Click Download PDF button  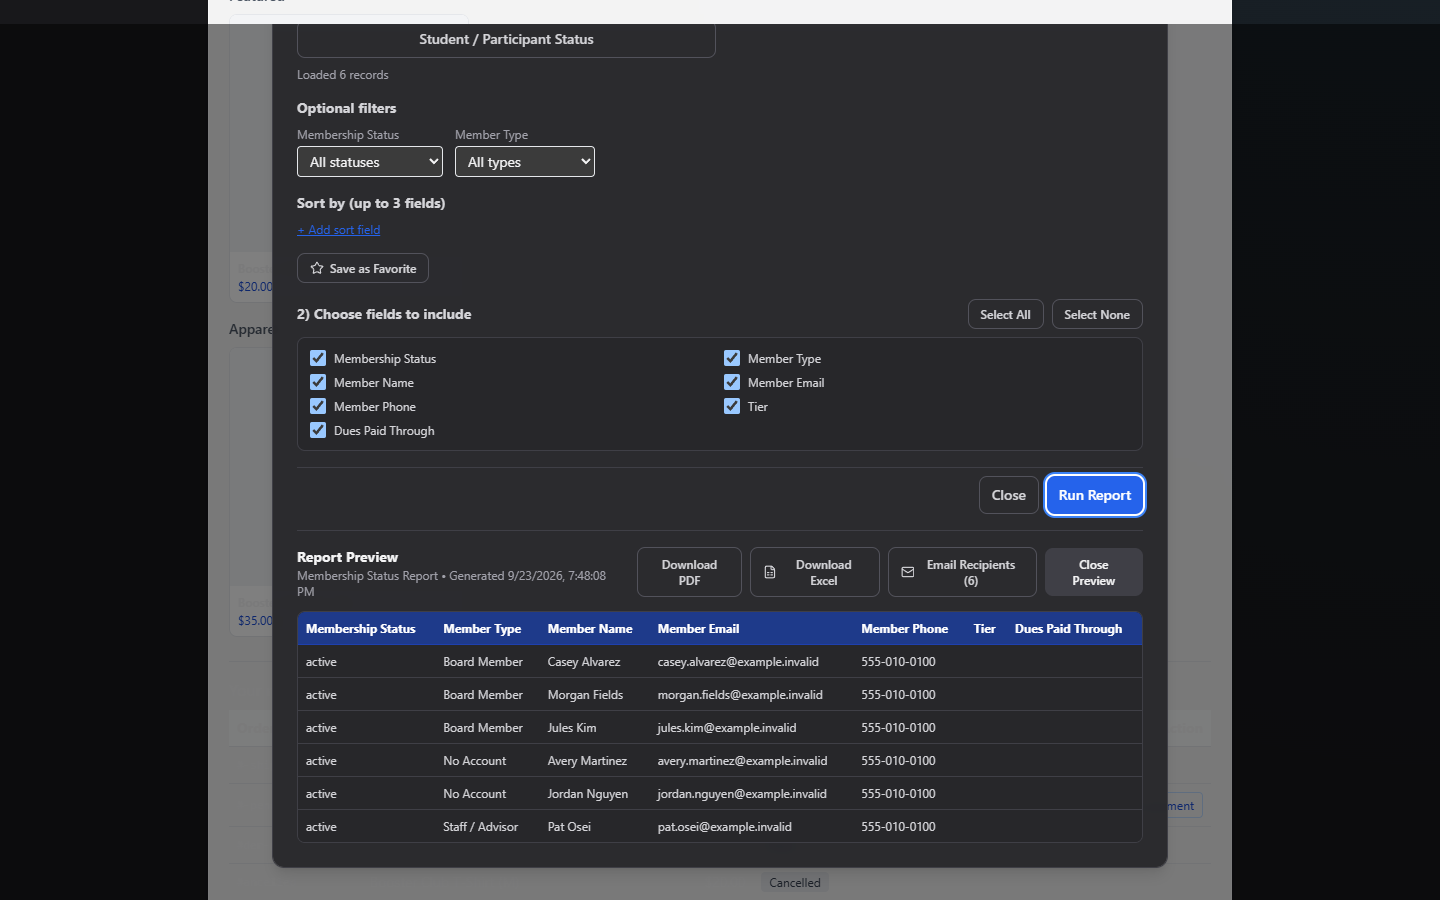click(689, 572)
